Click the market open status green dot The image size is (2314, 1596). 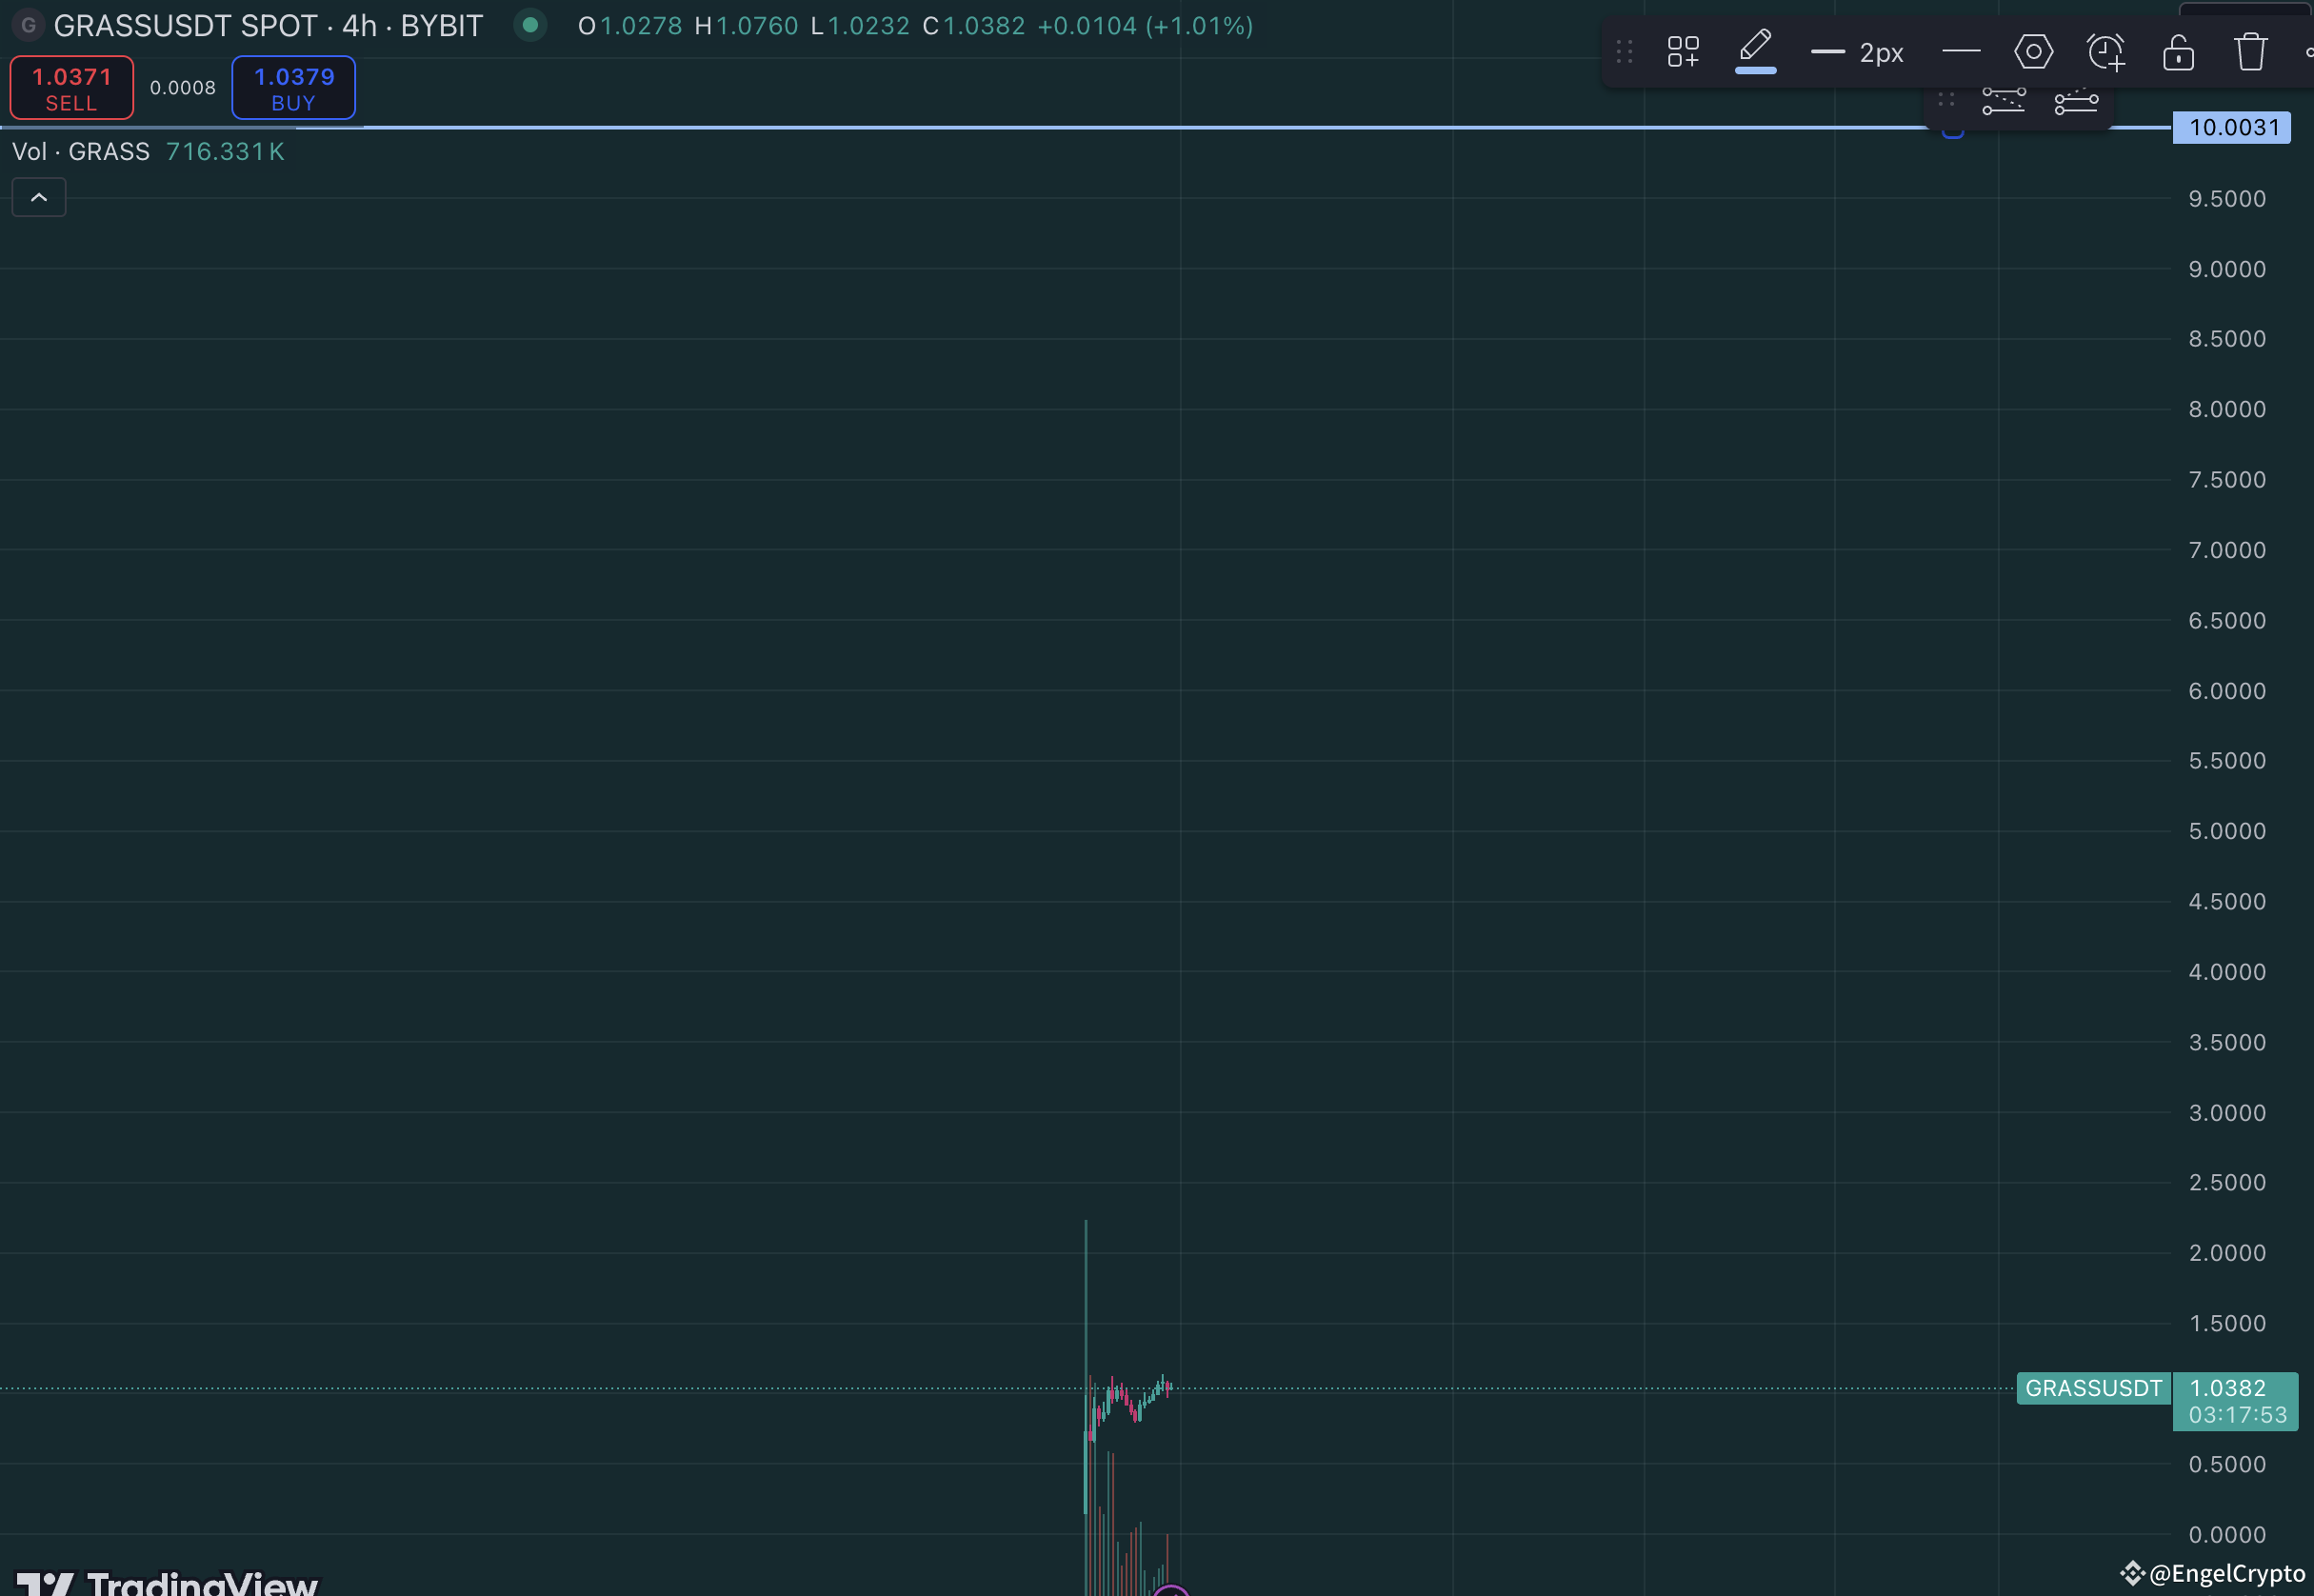tap(530, 25)
